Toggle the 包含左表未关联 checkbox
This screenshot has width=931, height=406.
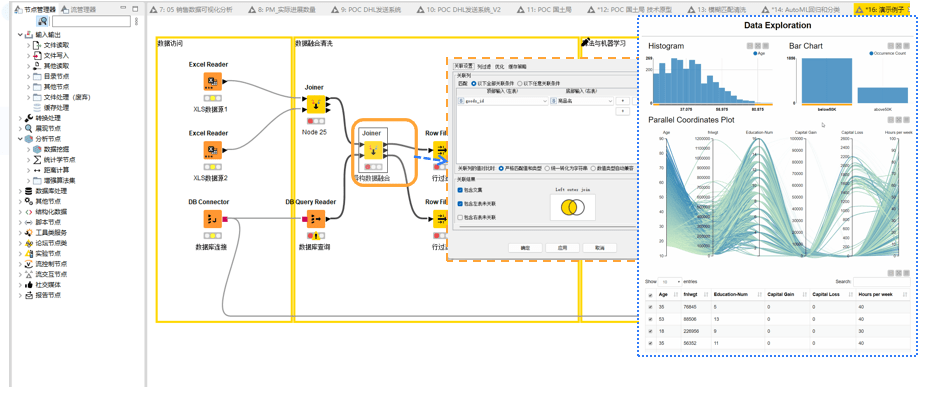tap(460, 204)
